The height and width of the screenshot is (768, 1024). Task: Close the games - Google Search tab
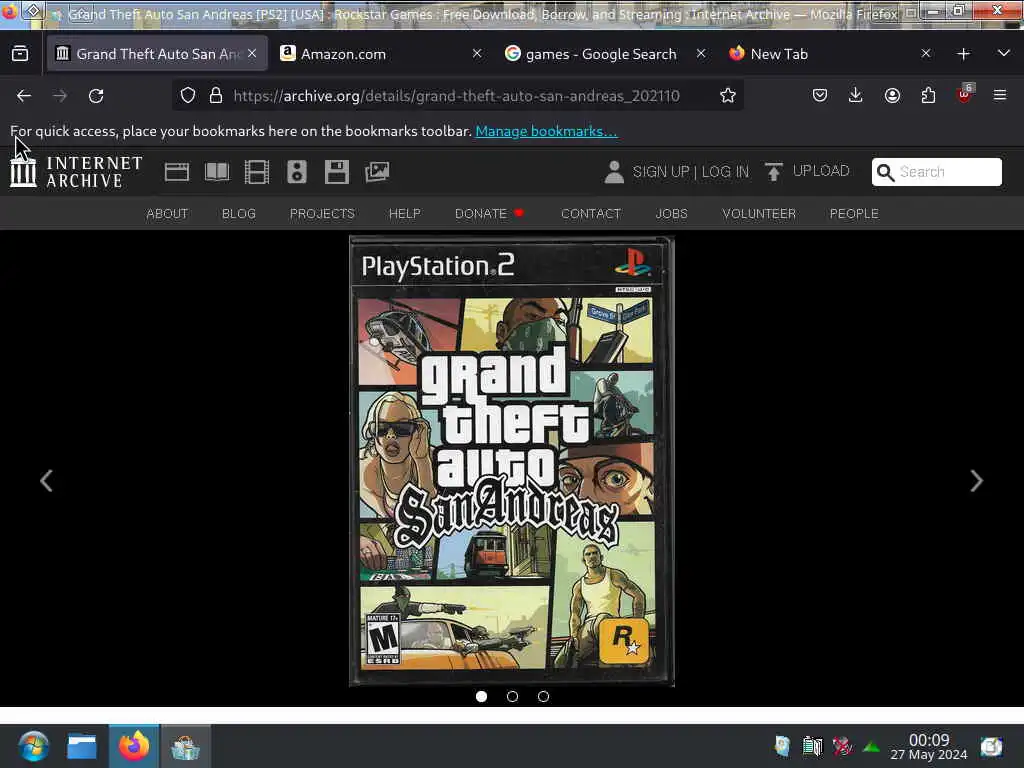pyautogui.click(x=701, y=54)
